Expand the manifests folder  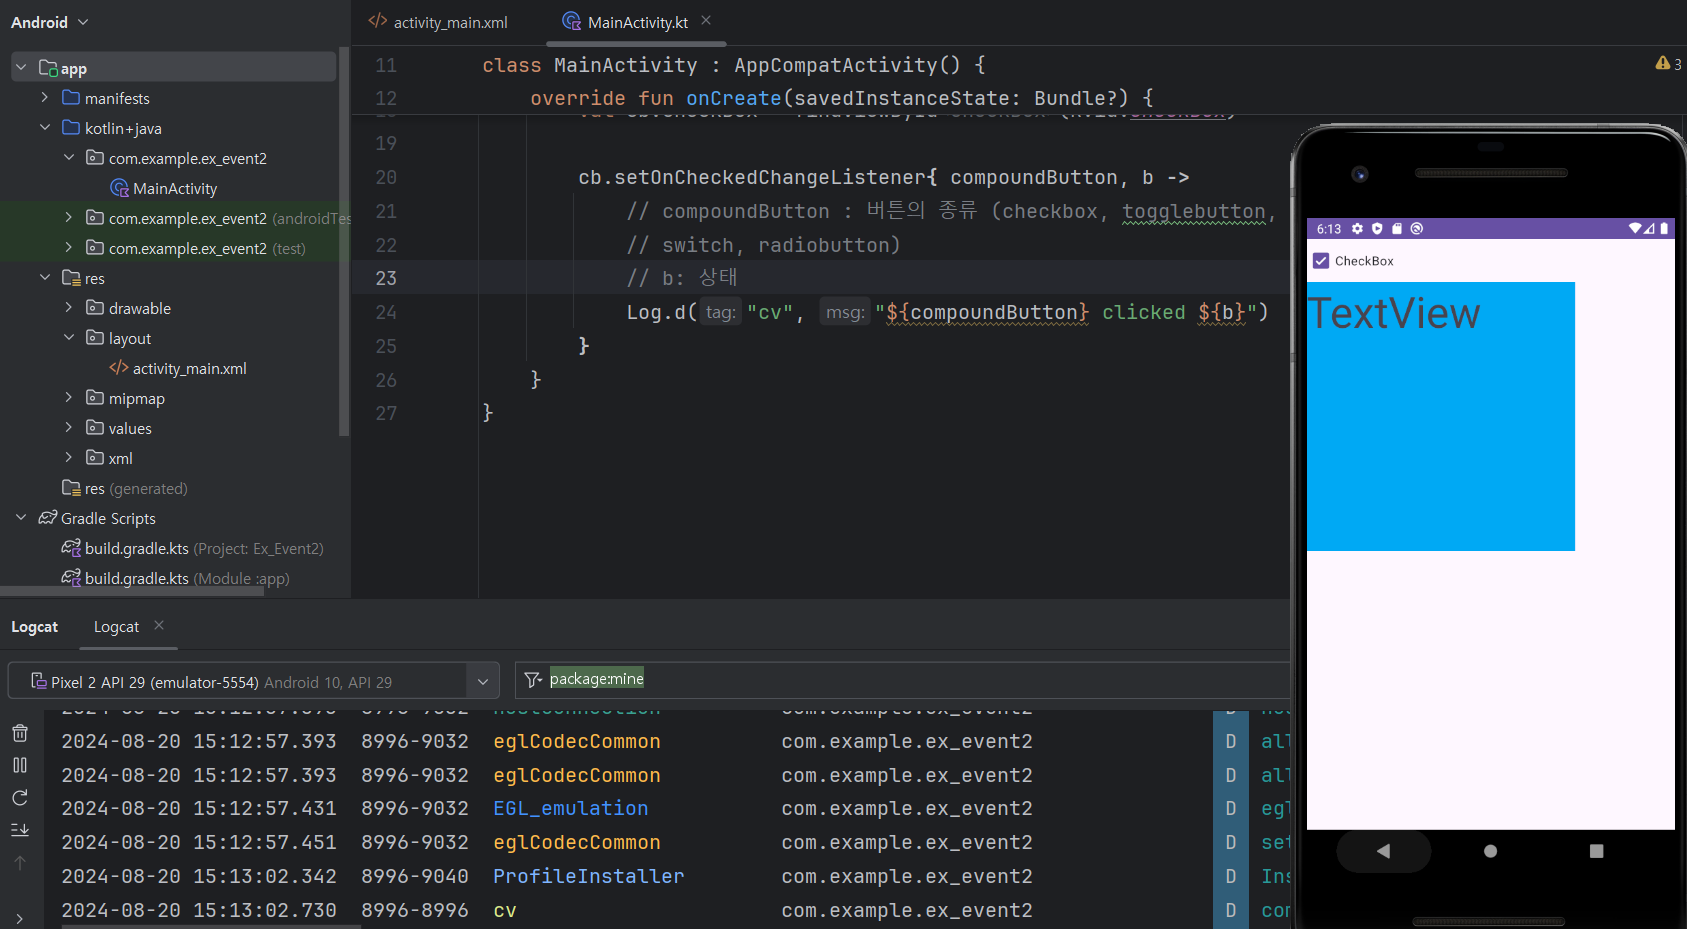pos(45,98)
